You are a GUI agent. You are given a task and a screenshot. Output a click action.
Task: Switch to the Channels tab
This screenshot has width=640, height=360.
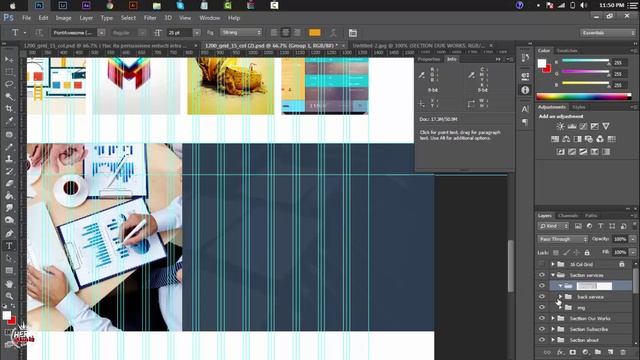[x=568, y=216]
